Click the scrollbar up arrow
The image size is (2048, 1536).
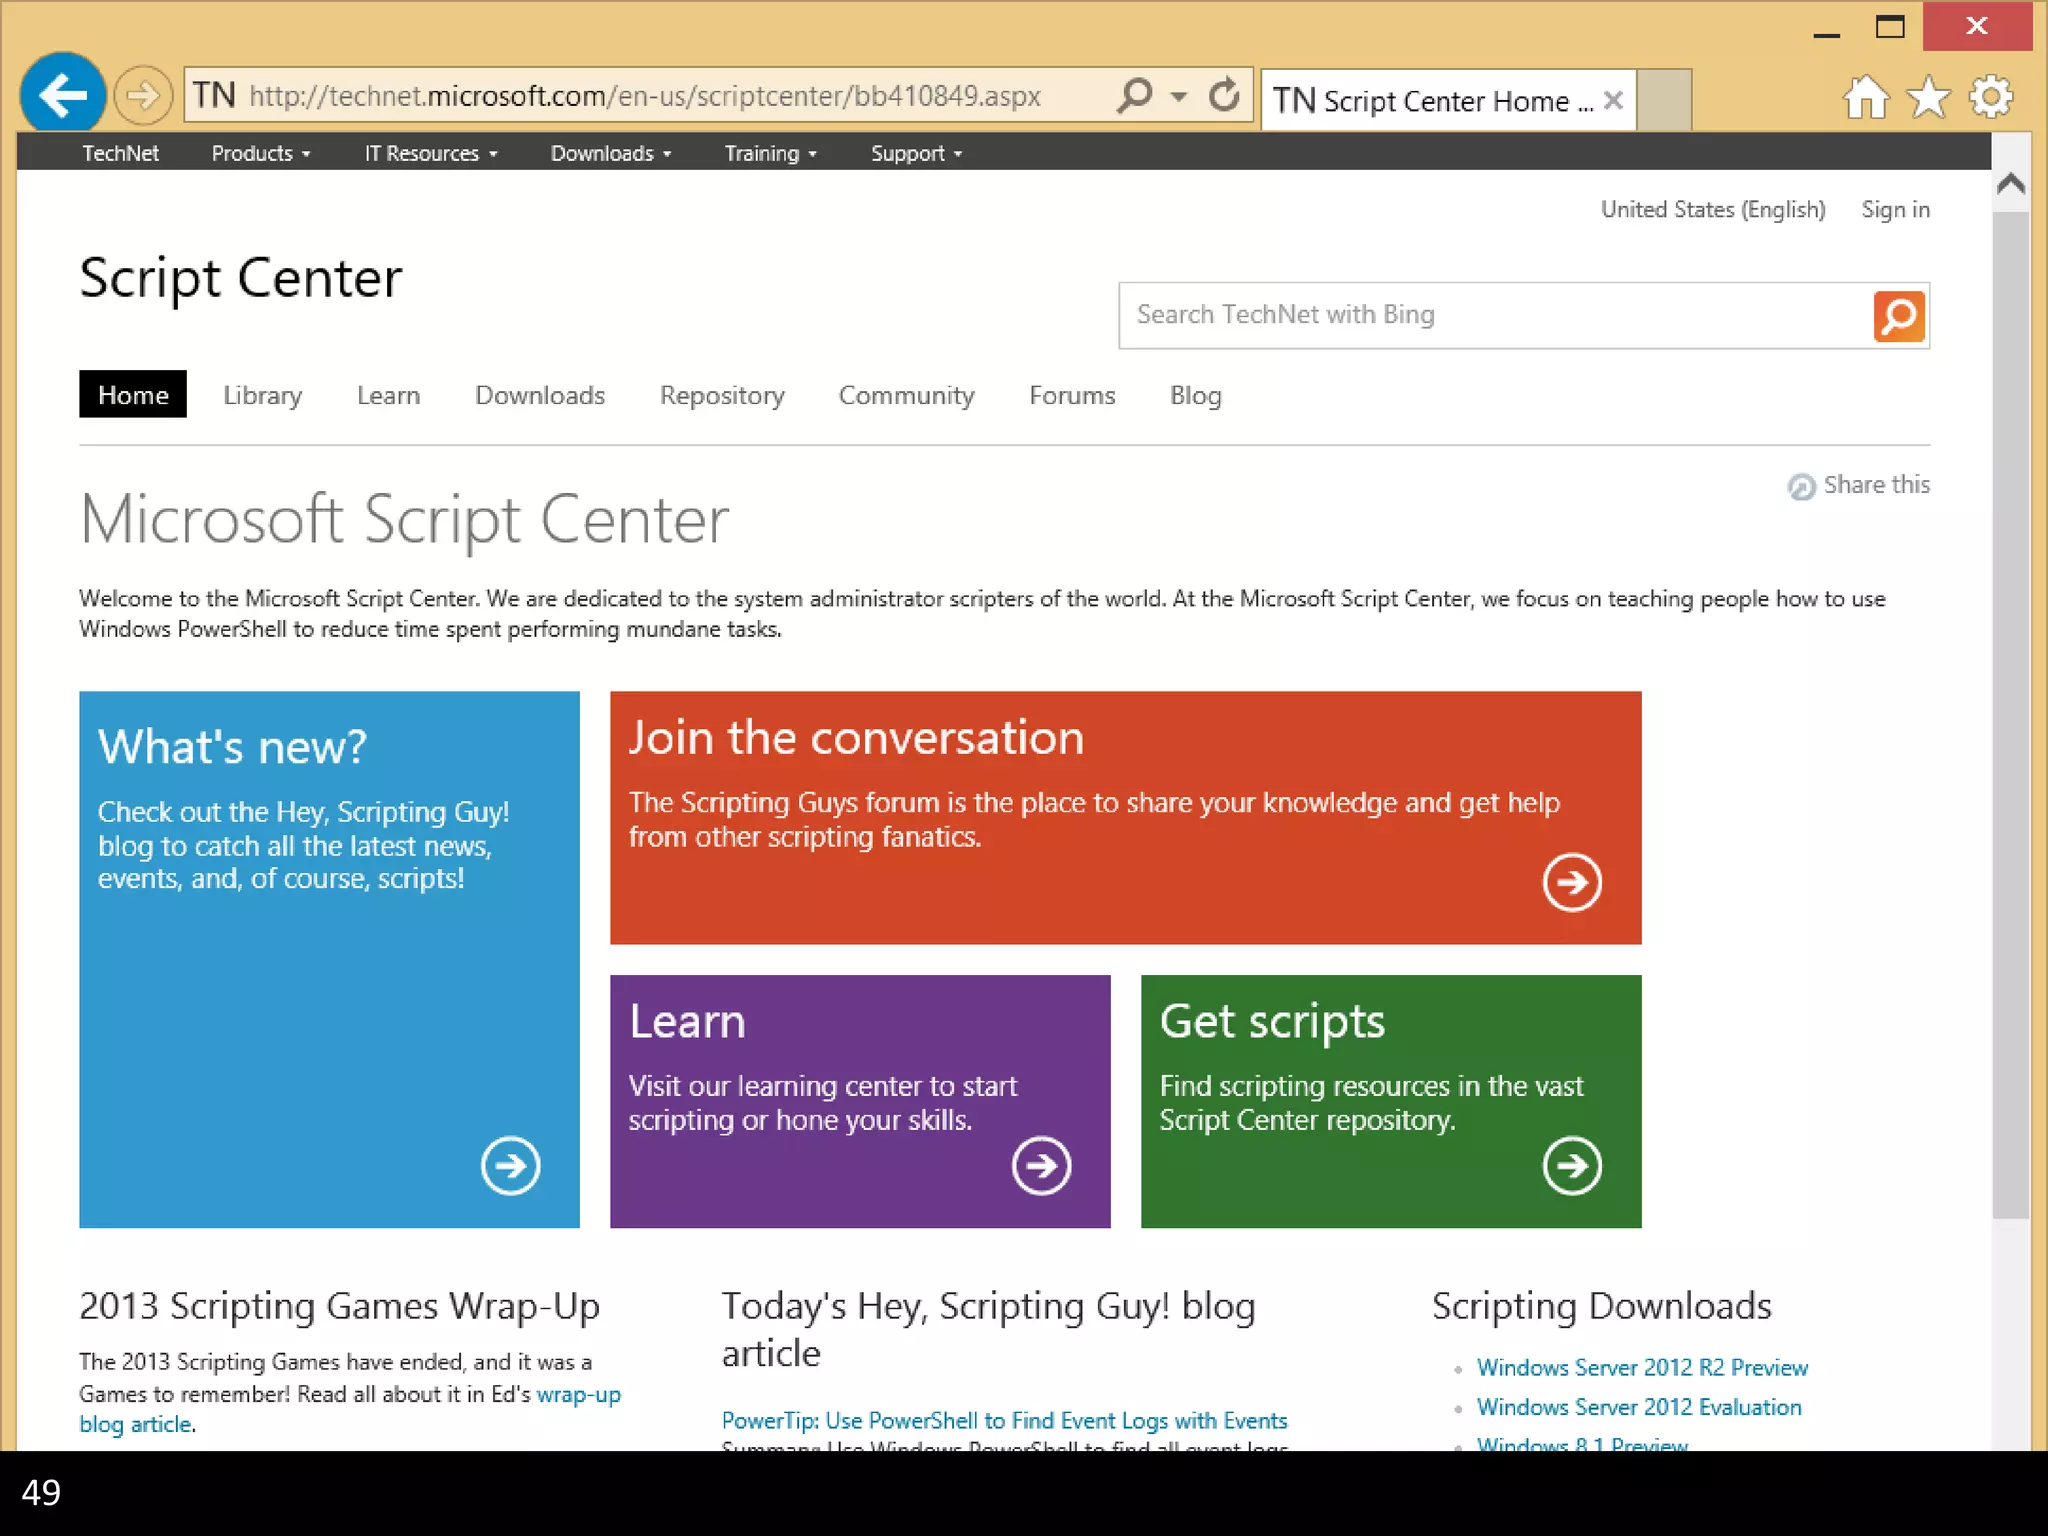pyautogui.click(x=2010, y=184)
